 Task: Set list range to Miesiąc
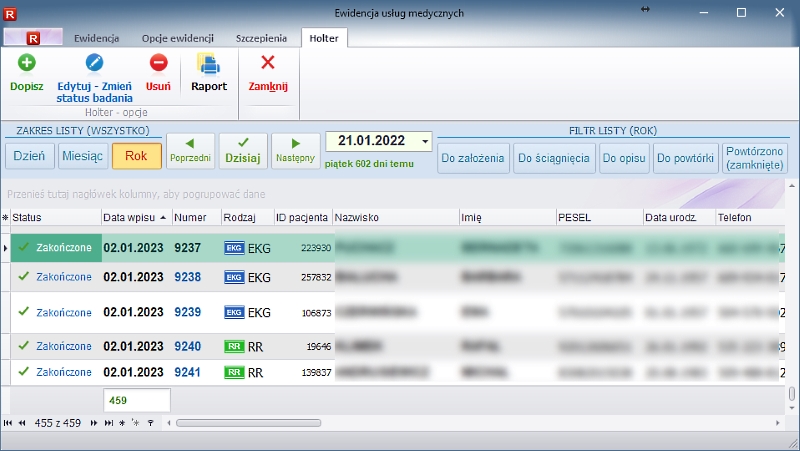tap(82, 157)
